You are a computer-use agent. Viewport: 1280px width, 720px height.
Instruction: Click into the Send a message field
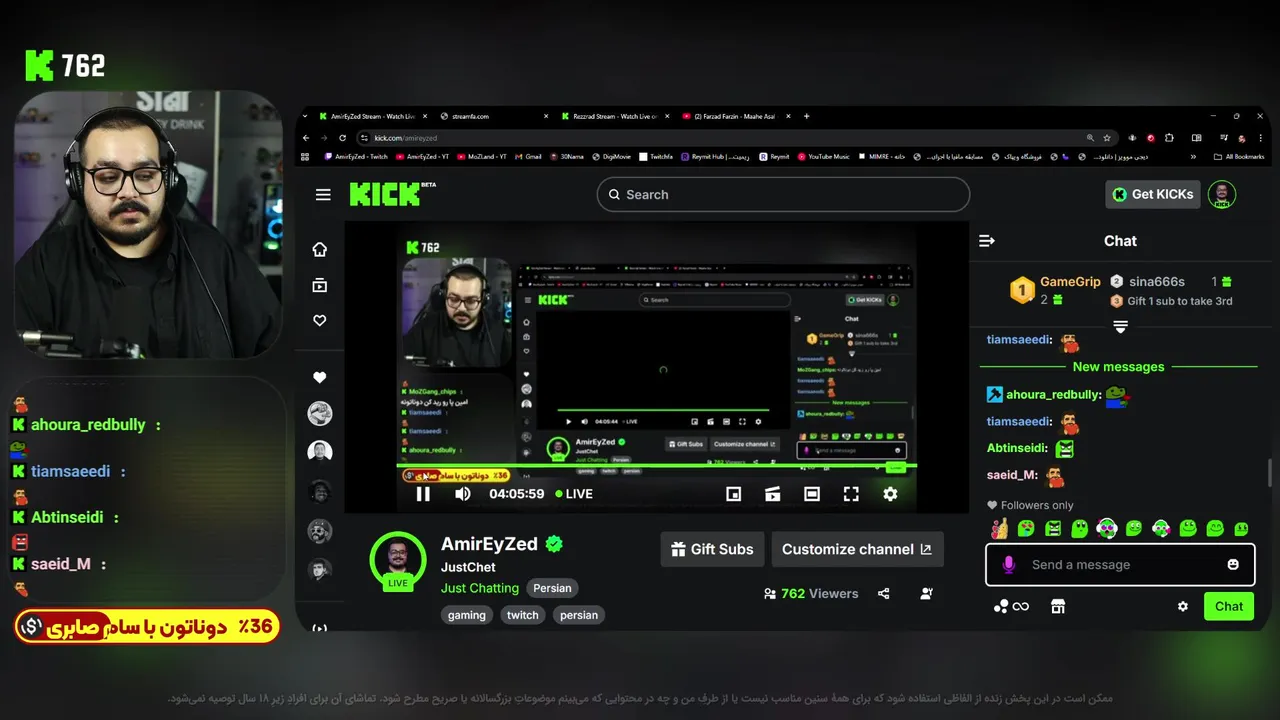pos(1120,565)
